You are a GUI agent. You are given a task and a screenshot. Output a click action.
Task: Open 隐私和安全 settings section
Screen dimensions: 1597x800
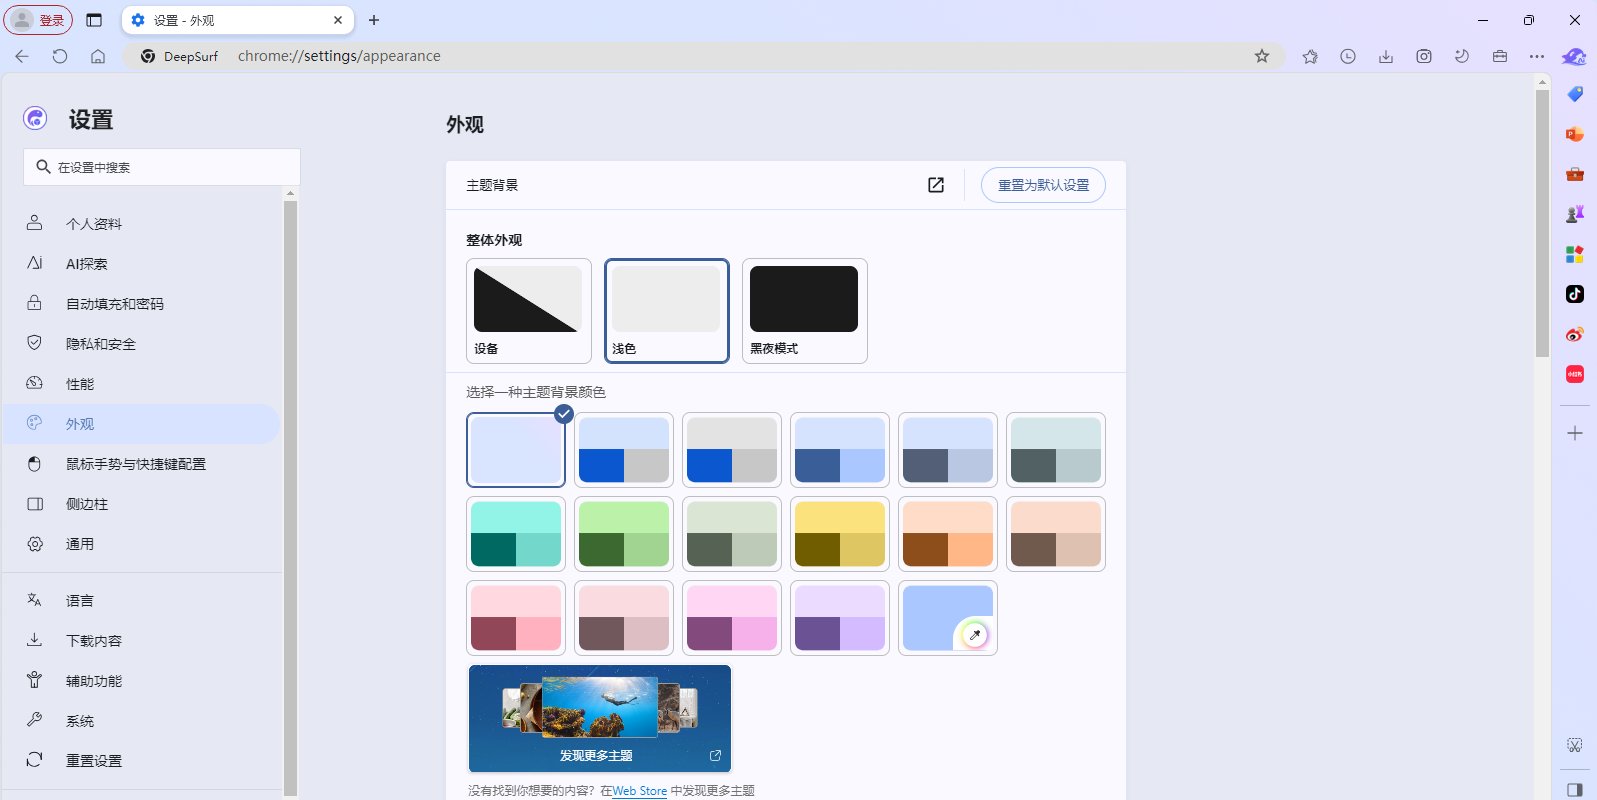[x=101, y=344]
